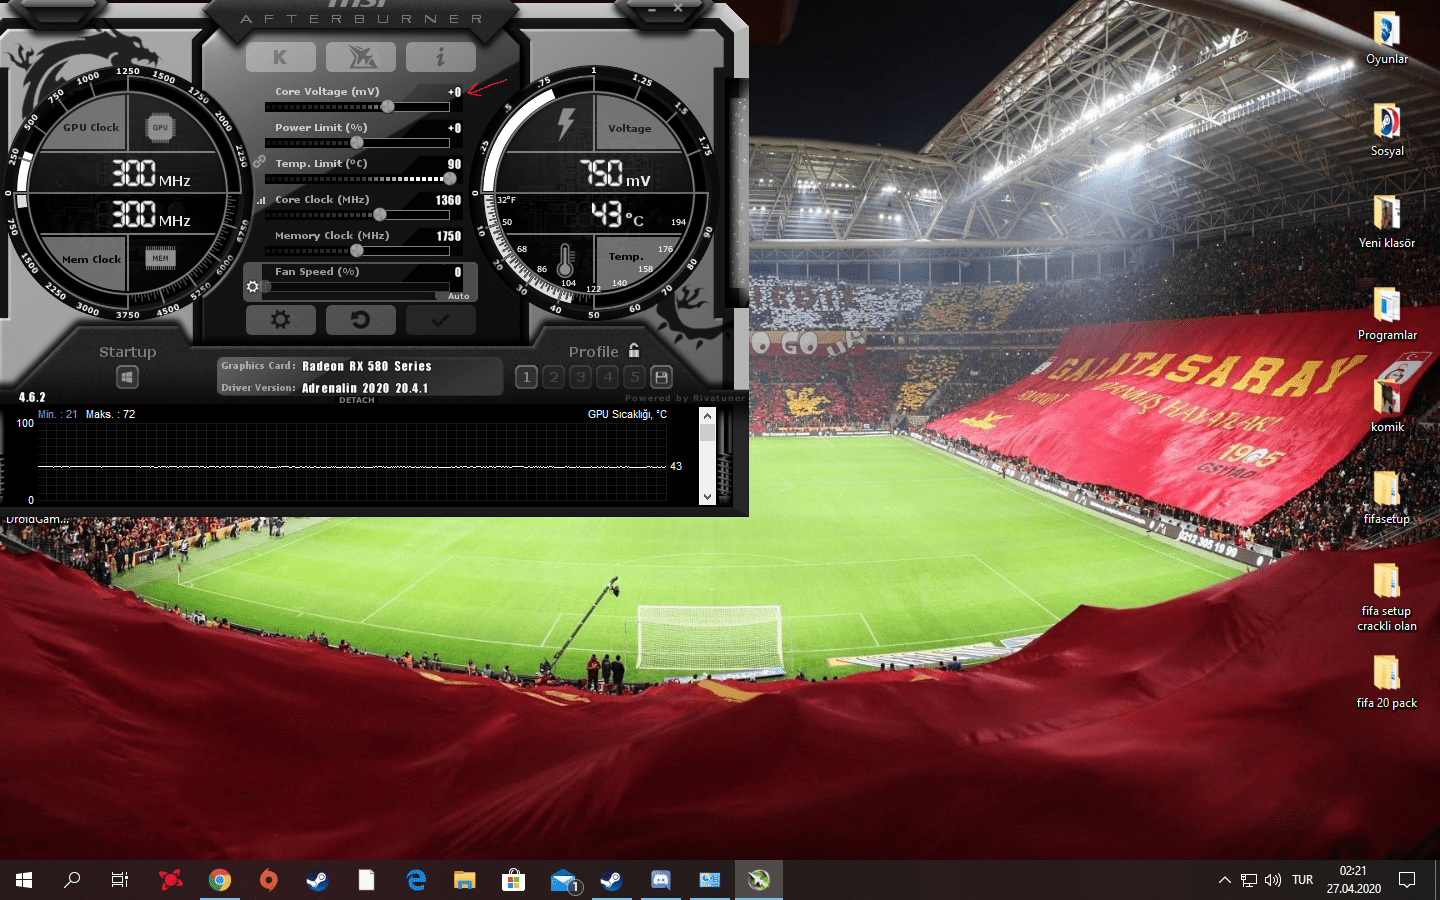
Task: Select profile slot 5
Action: coord(634,377)
